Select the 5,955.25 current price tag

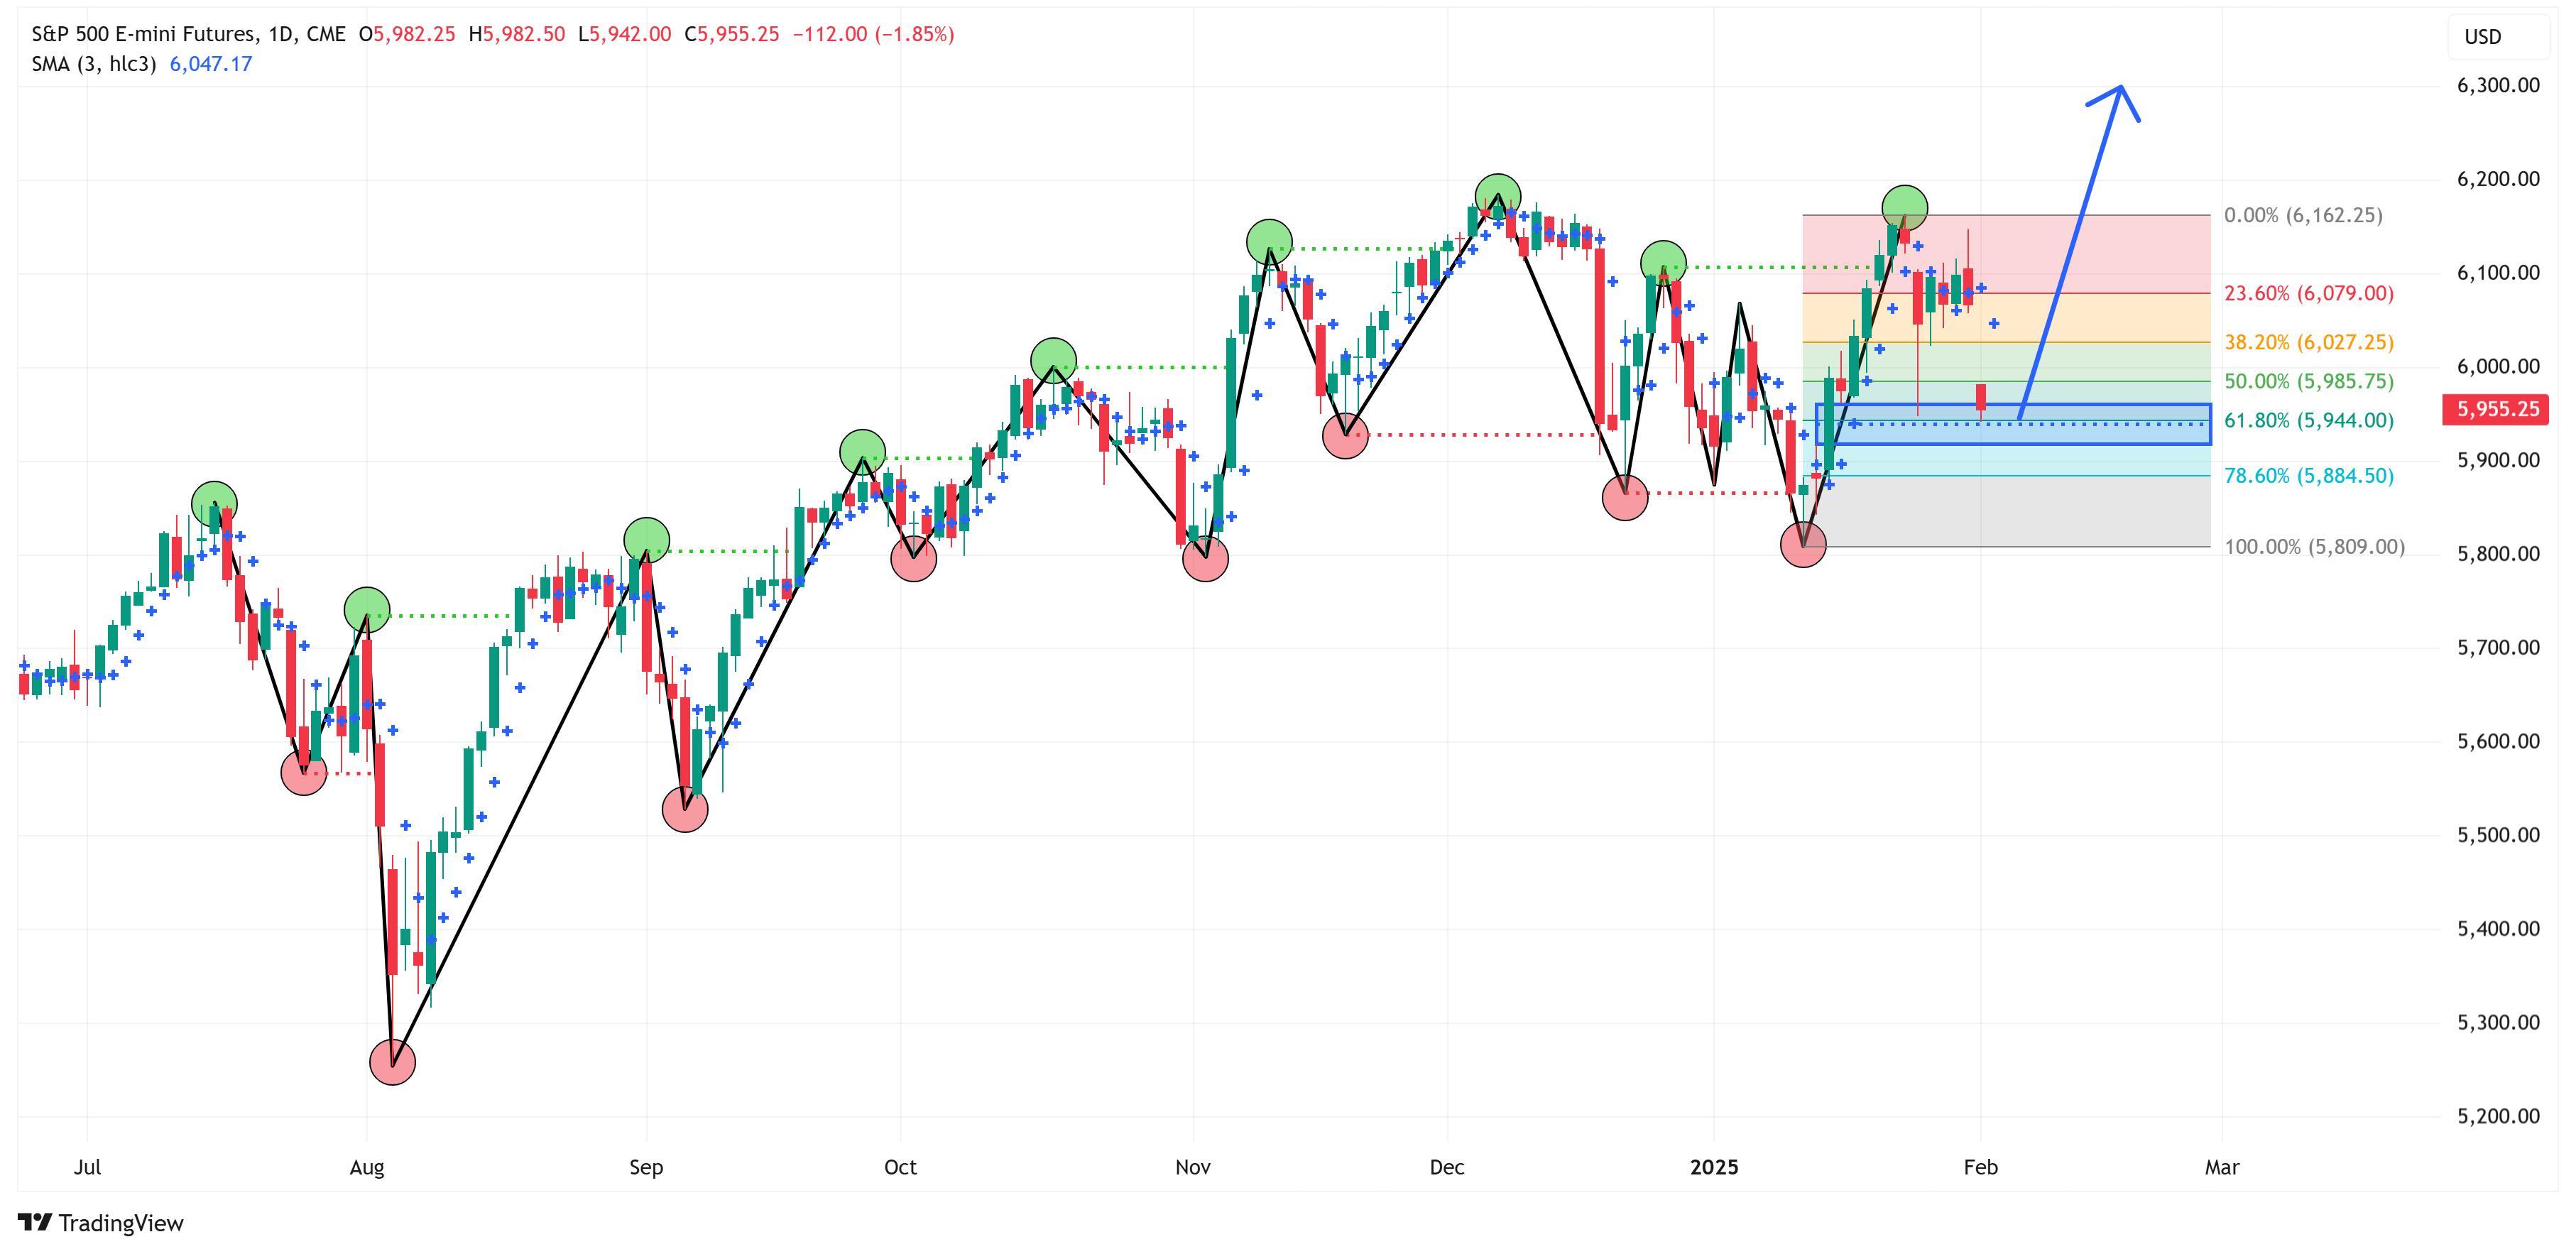(x=2496, y=409)
